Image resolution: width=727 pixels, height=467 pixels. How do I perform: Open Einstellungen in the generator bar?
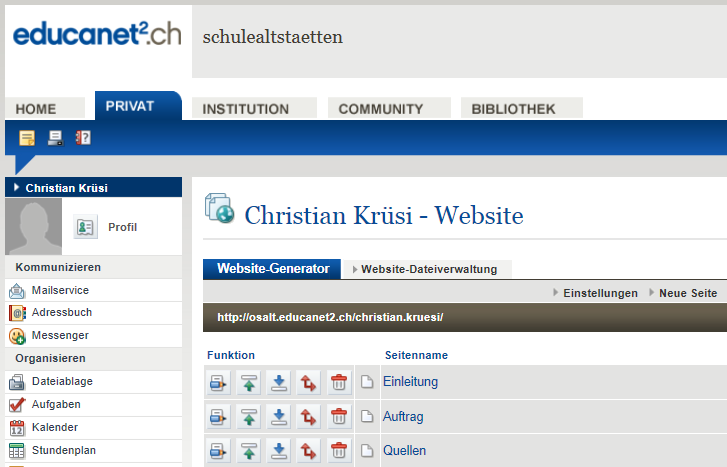[599, 293]
